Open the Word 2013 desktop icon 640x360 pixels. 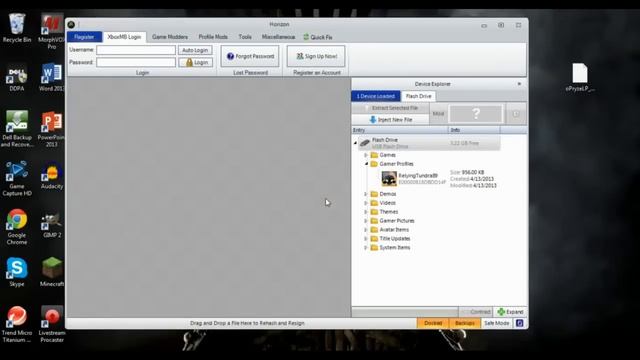pyautogui.click(x=51, y=78)
